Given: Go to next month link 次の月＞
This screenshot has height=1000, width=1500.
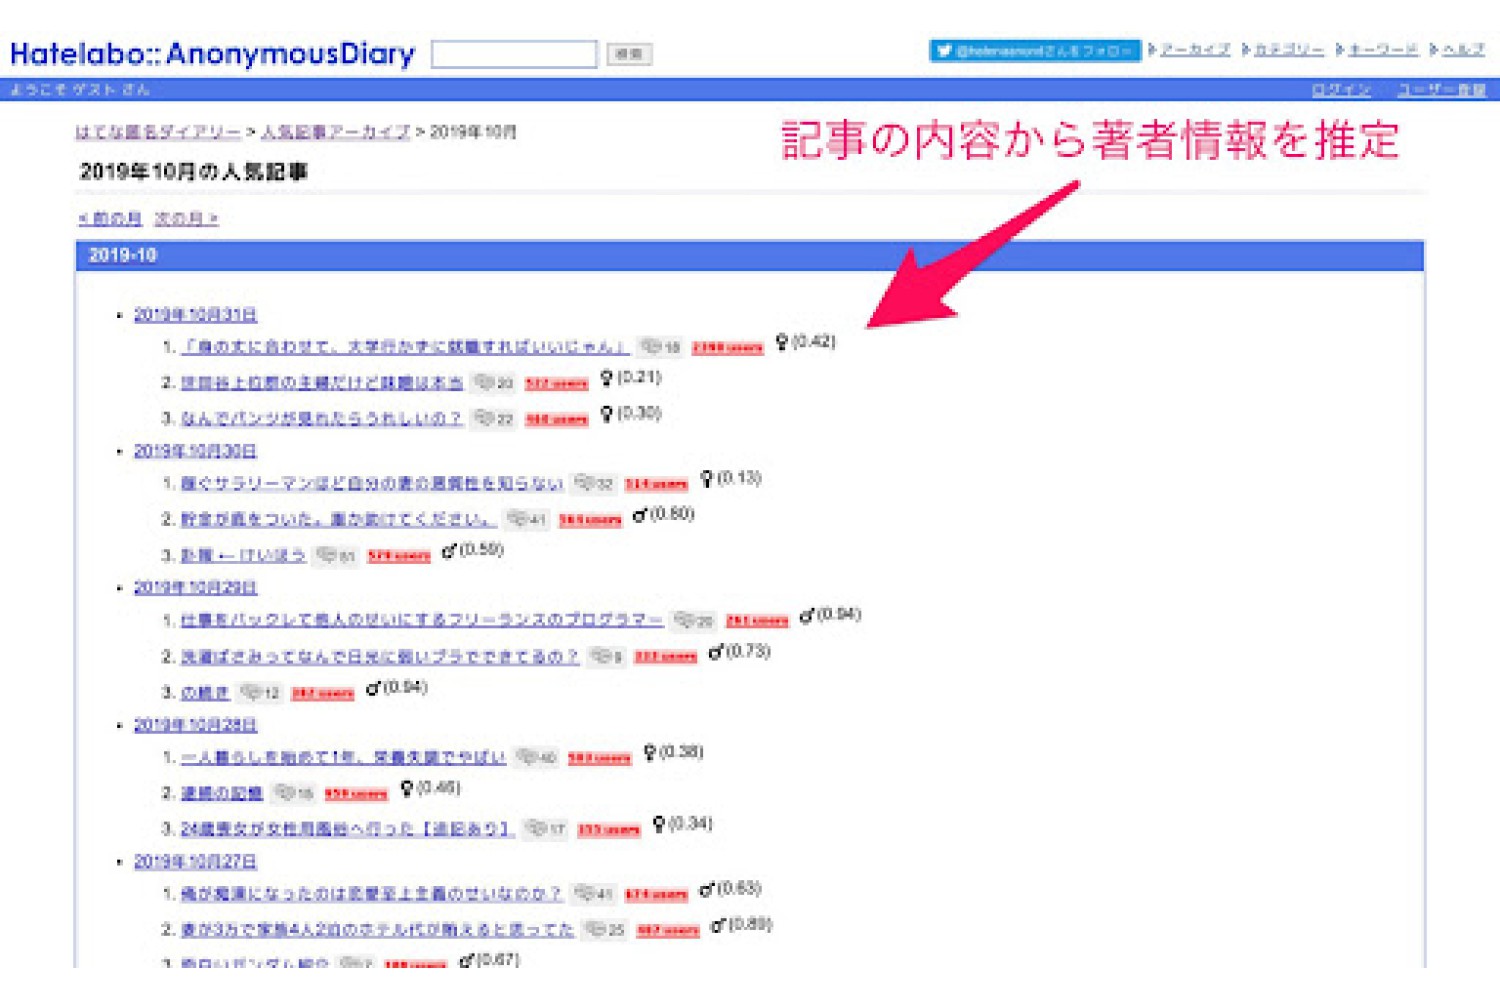Looking at the screenshot, I should 187,219.
